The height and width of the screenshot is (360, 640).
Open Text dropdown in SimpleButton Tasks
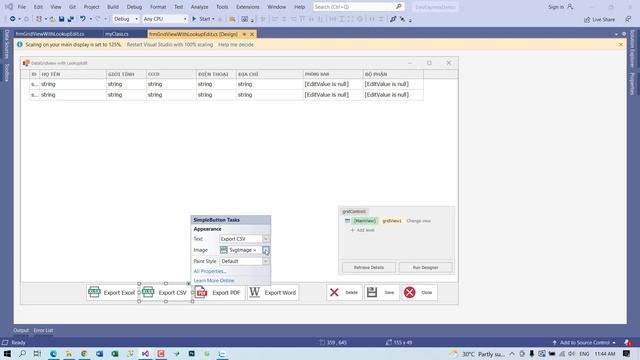266,239
